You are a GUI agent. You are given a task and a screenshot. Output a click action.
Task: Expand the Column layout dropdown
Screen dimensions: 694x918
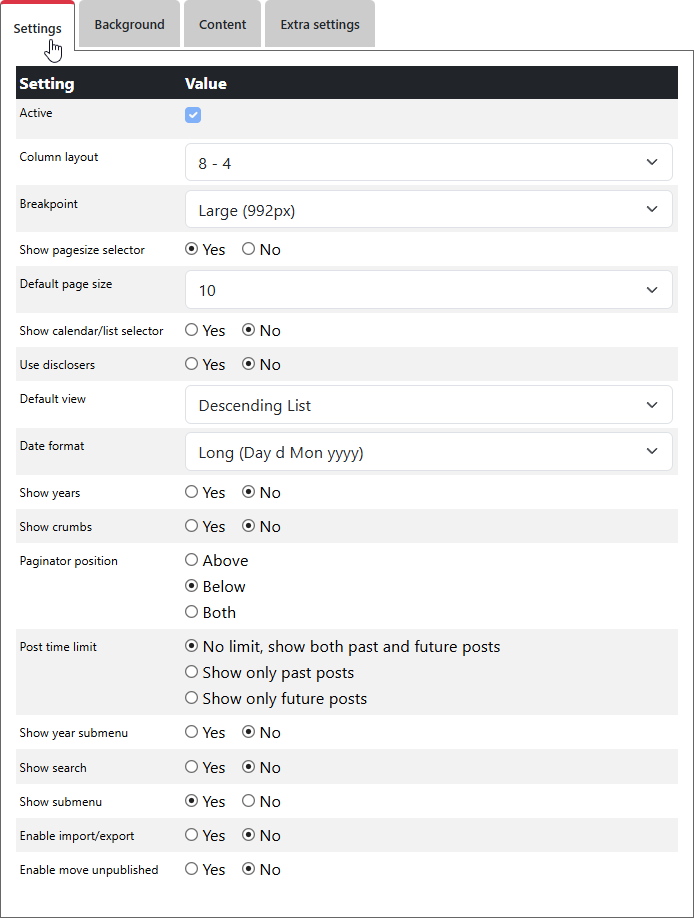(x=428, y=162)
